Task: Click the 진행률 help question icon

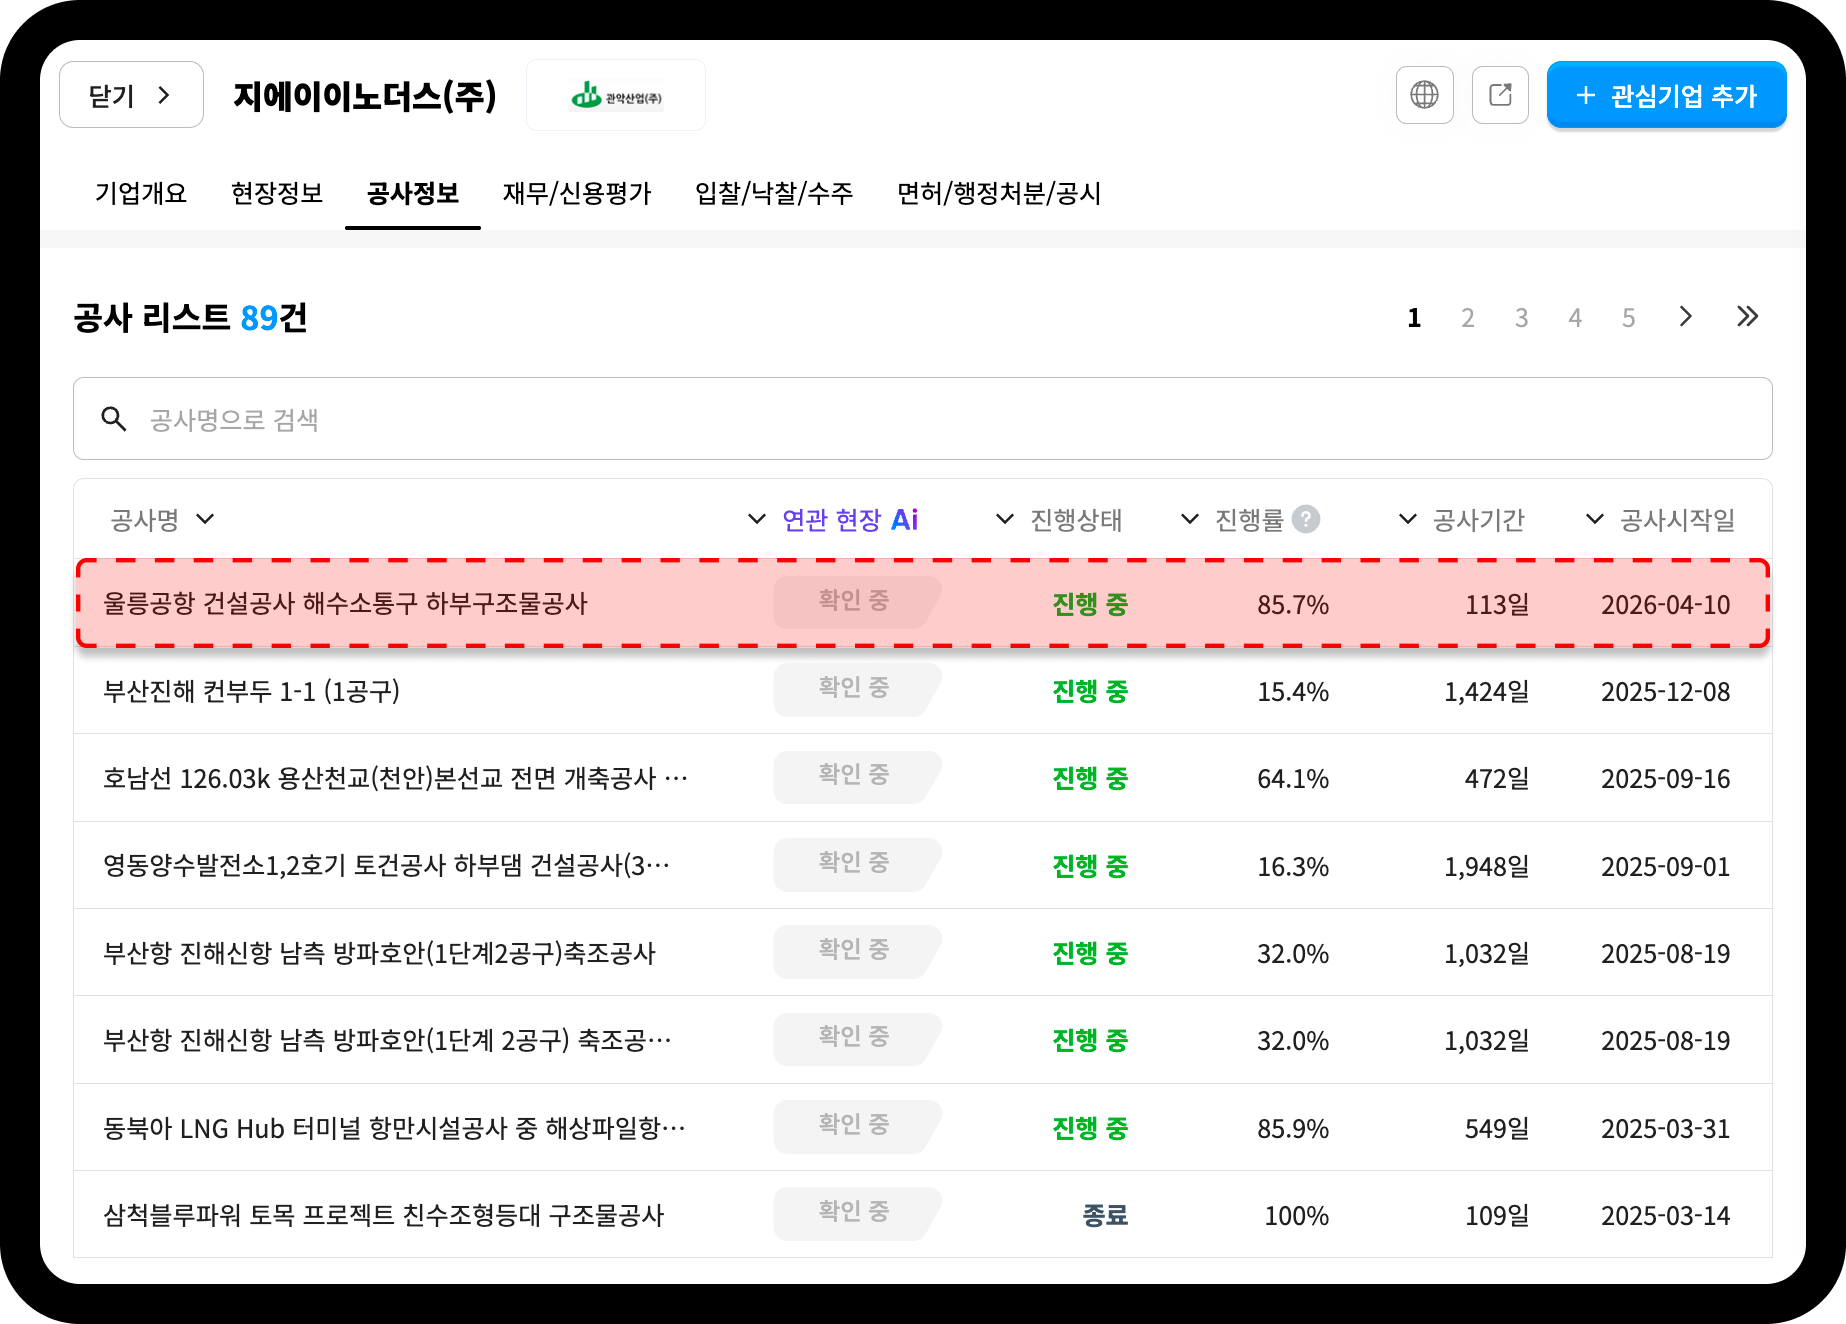Action: click(x=1306, y=519)
